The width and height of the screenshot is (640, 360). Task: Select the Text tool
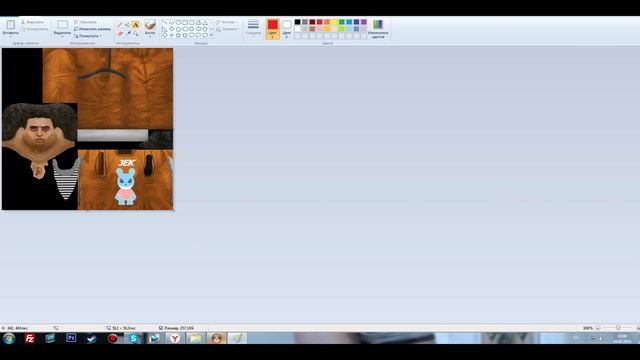[136, 24]
